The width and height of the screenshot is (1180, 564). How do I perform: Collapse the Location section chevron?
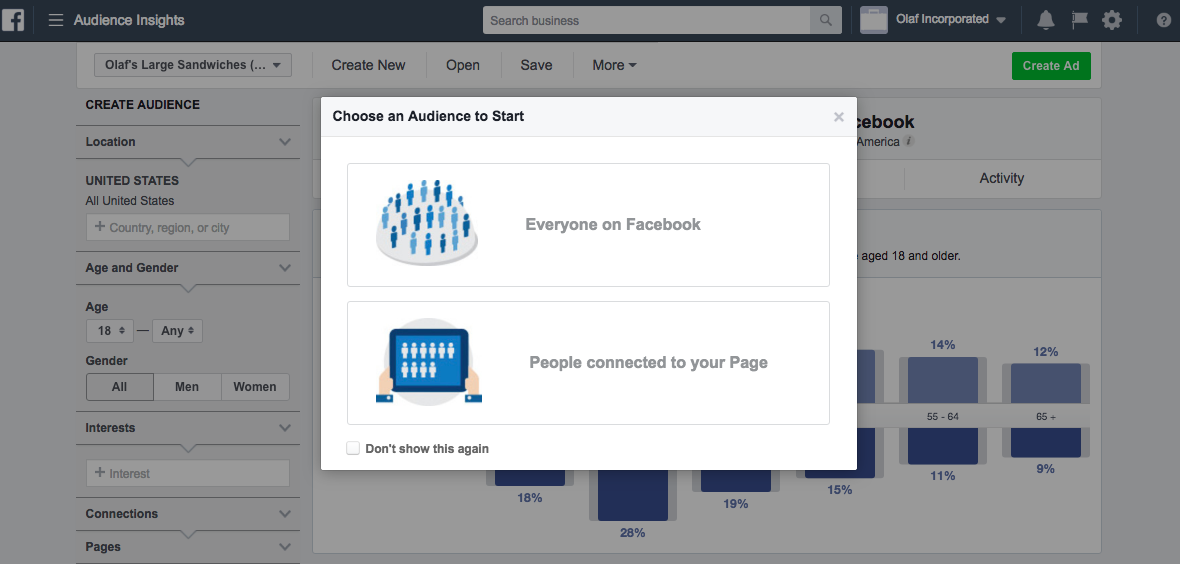click(x=285, y=142)
